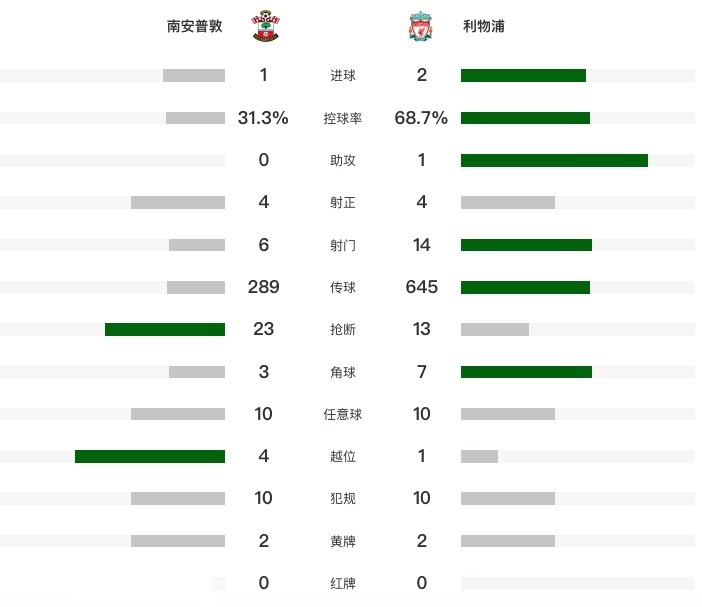This screenshot has width=702, height=607.
Task: Select the 红牌 stat label
Action: coord(342,583)
